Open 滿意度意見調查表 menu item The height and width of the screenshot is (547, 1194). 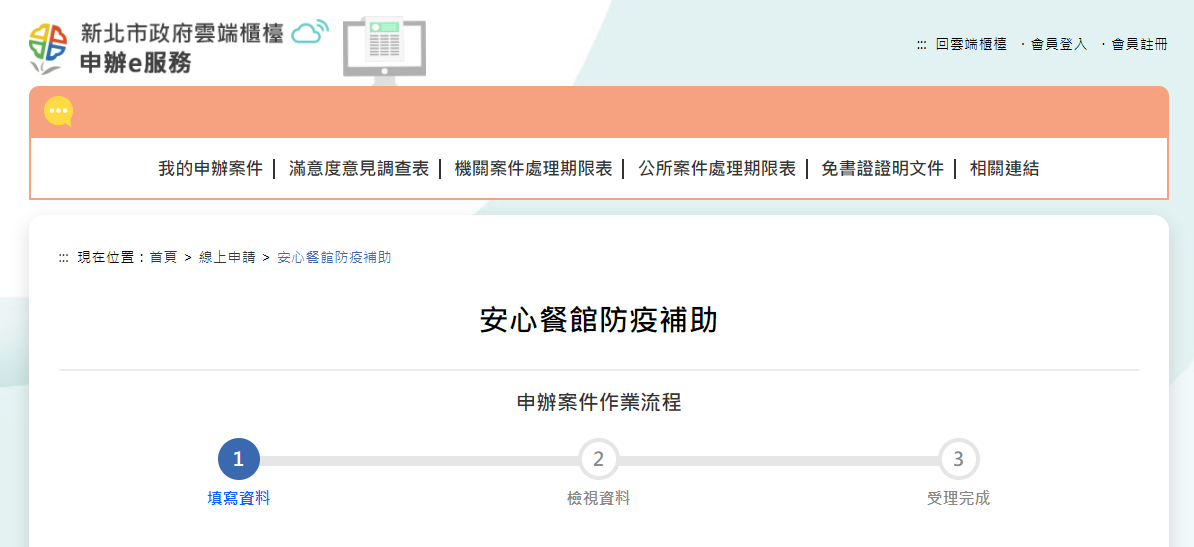359,169
